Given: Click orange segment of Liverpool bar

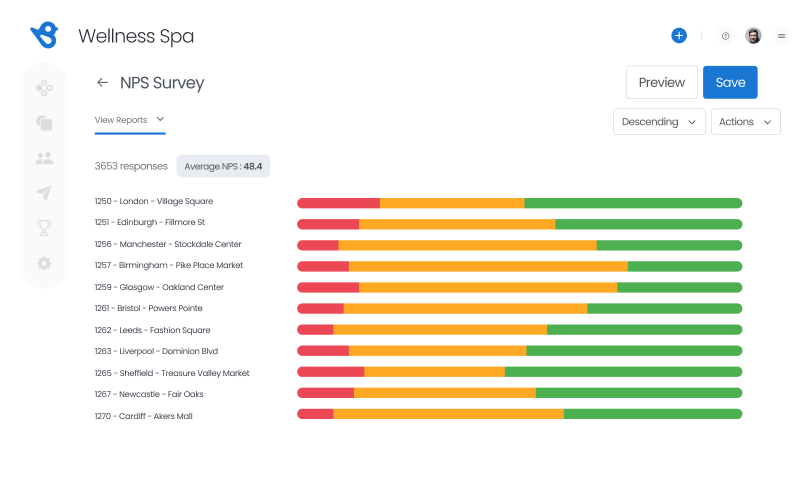Looking at the screenshot, I should [438, 351].
